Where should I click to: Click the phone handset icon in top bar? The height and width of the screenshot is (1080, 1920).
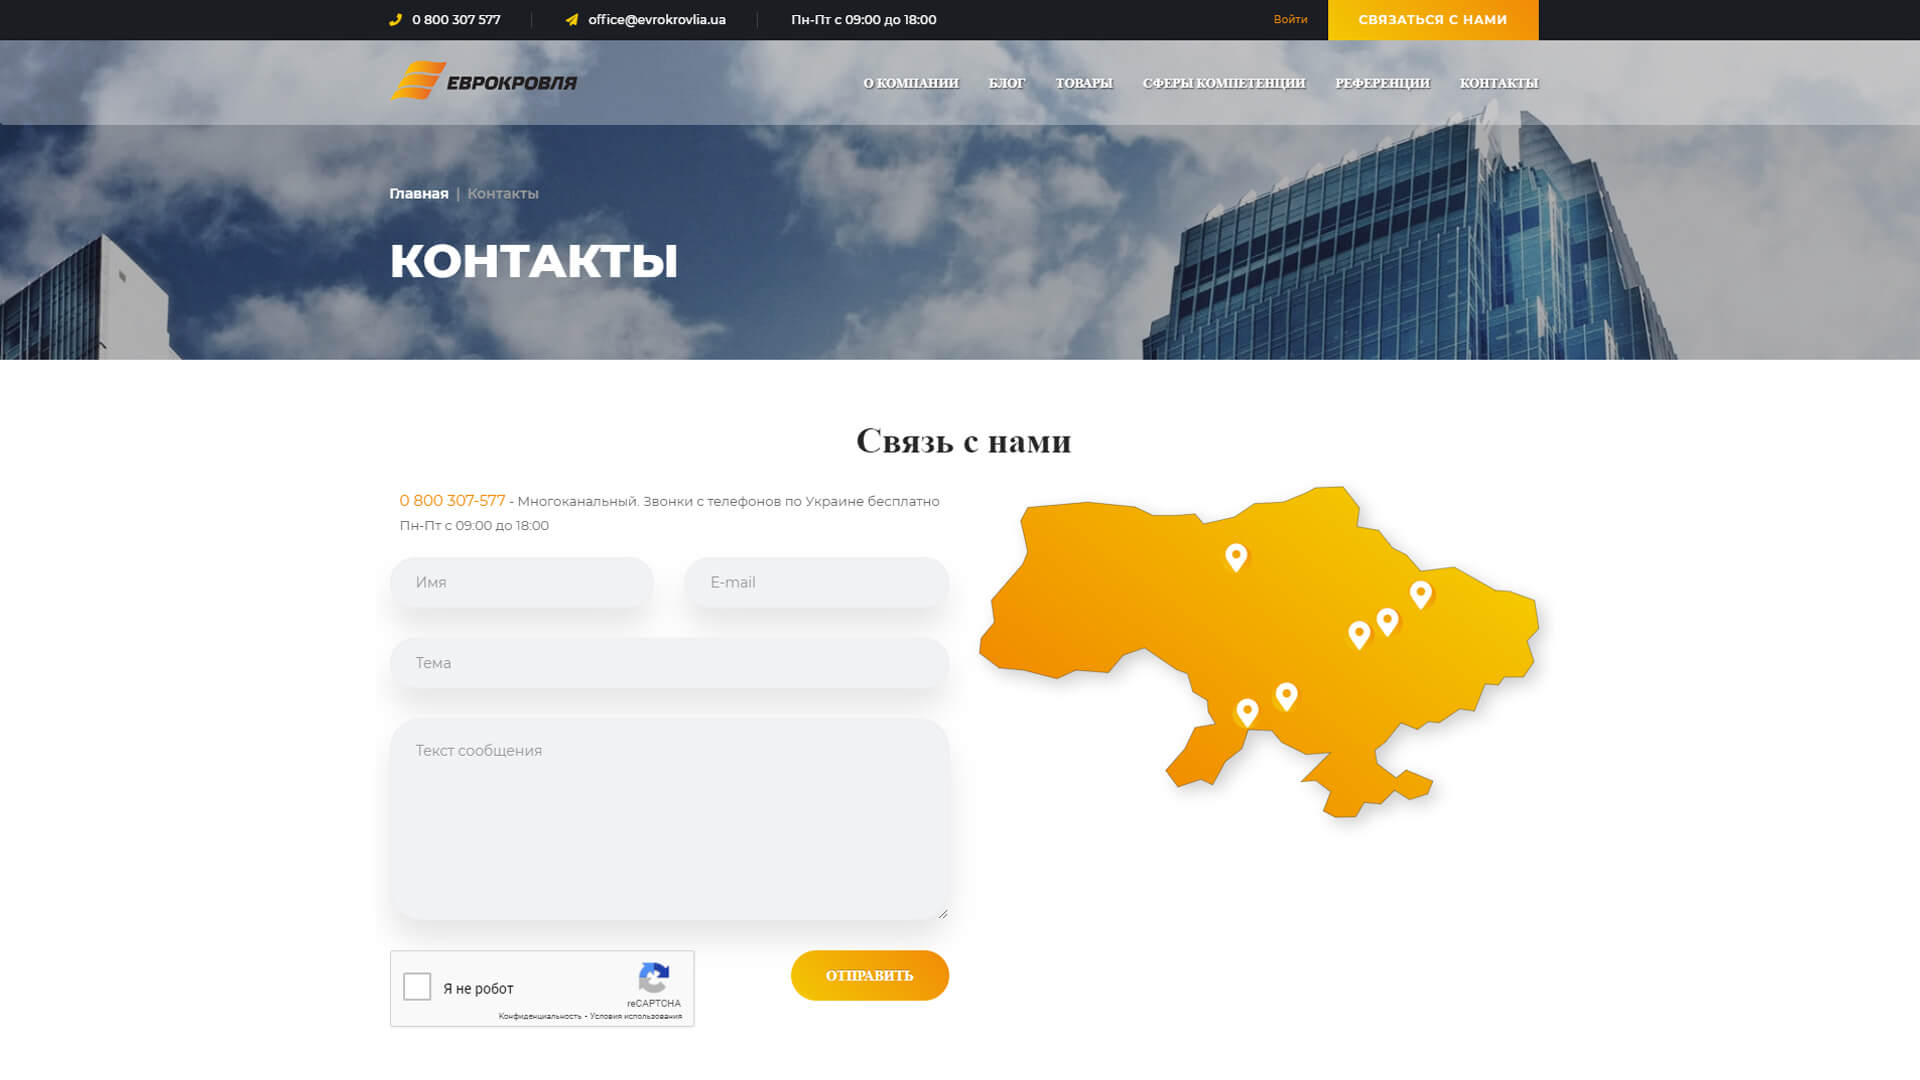[x=395, y=19]
